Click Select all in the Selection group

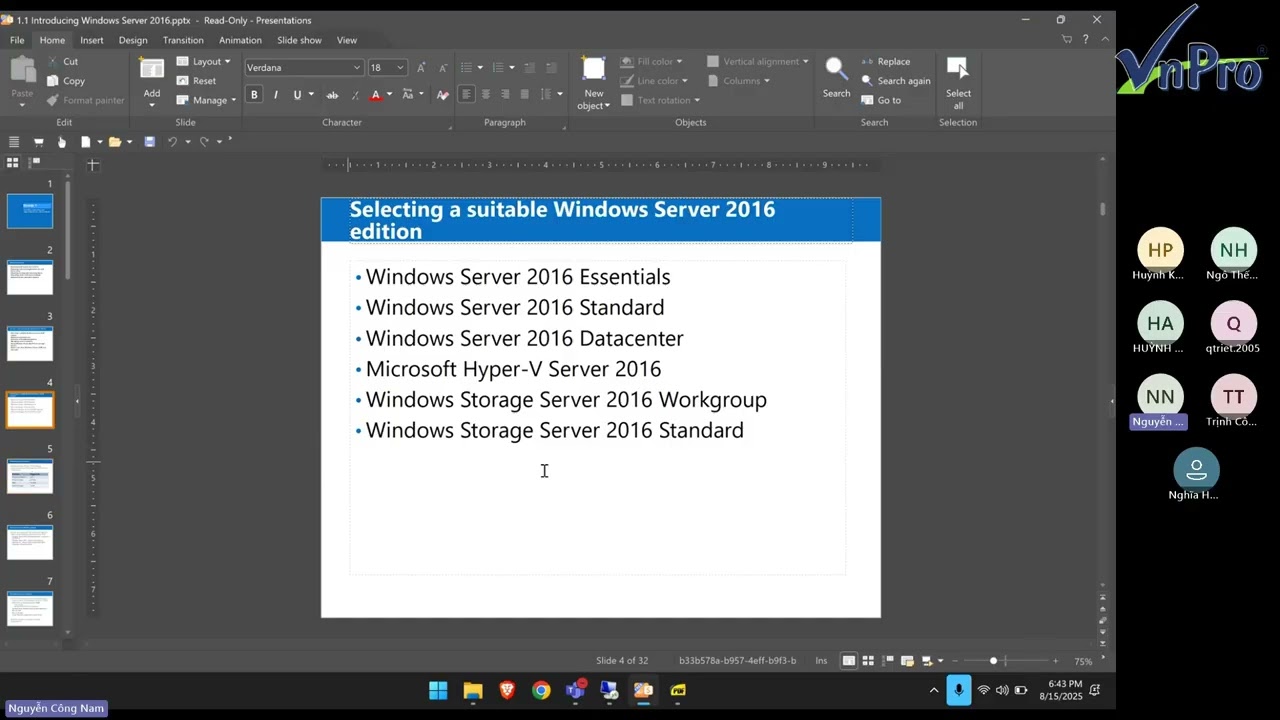[x=958, y=83]
